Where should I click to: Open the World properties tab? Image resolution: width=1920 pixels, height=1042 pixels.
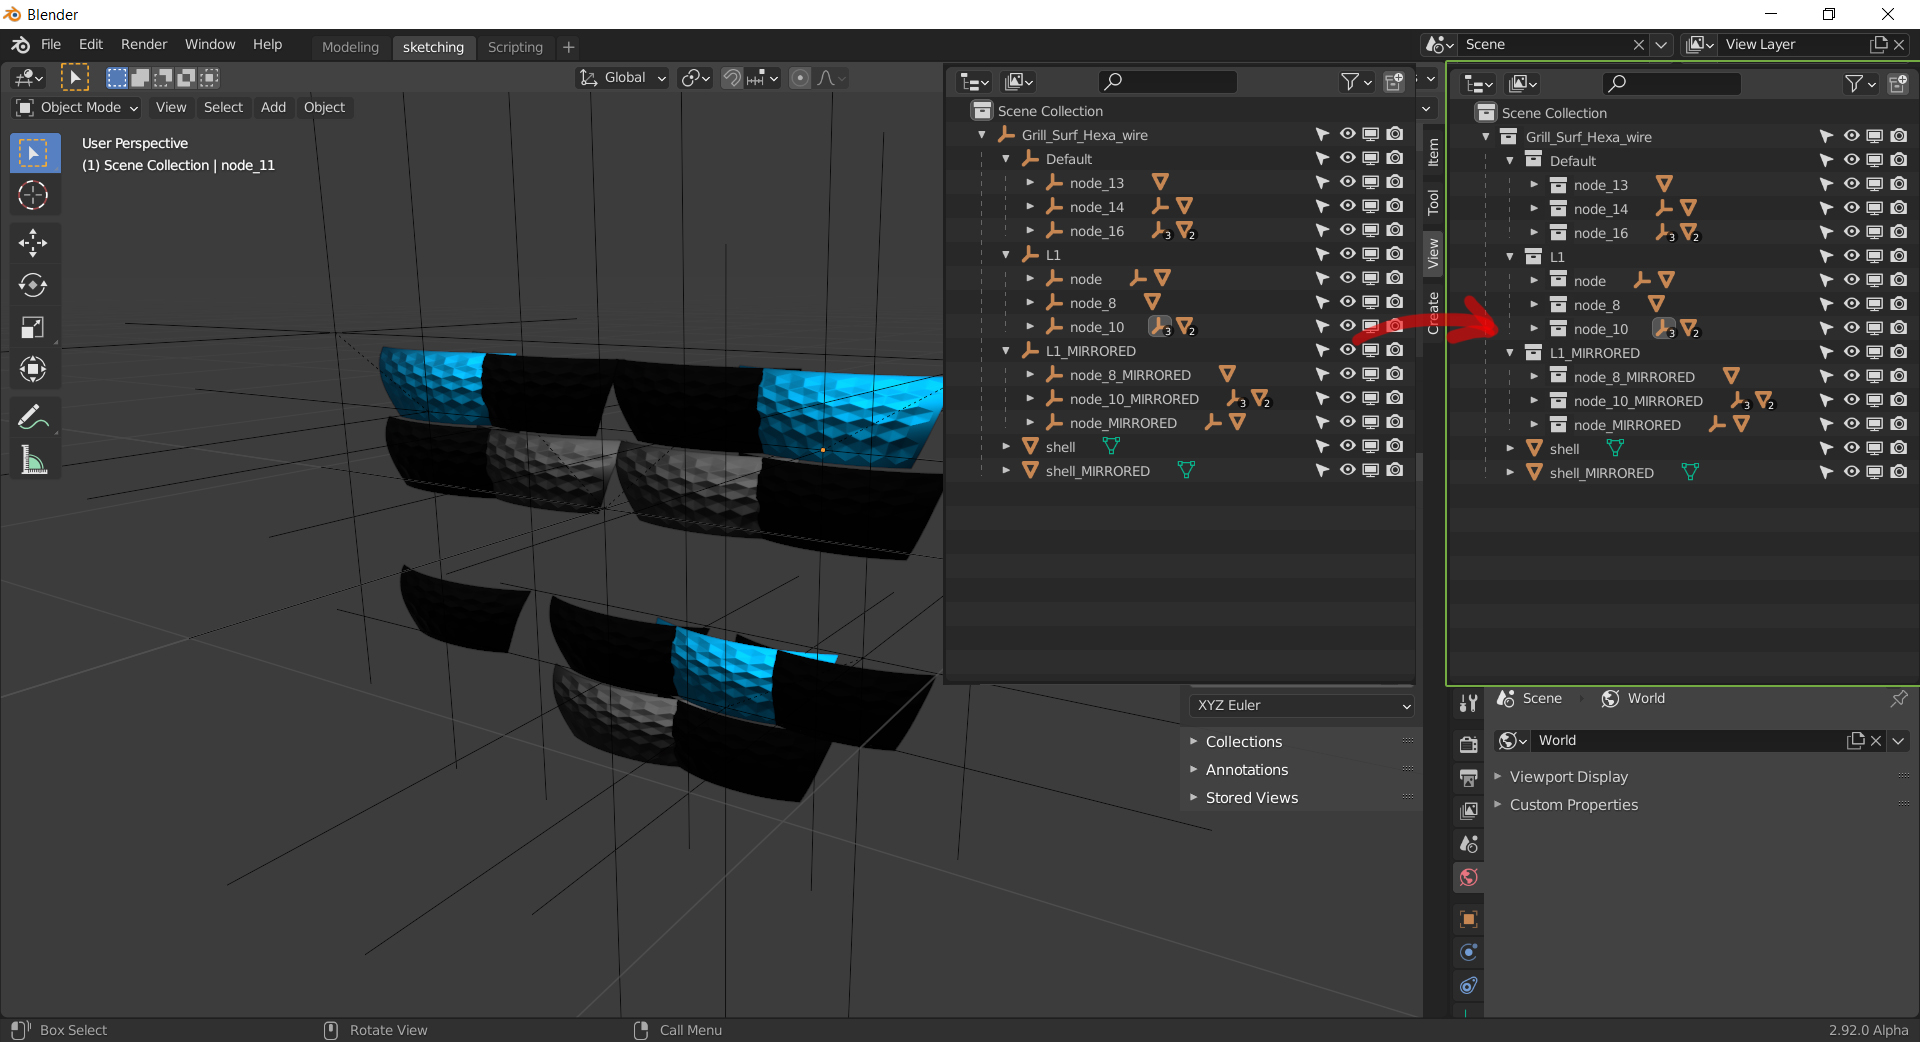point(1468,878)
